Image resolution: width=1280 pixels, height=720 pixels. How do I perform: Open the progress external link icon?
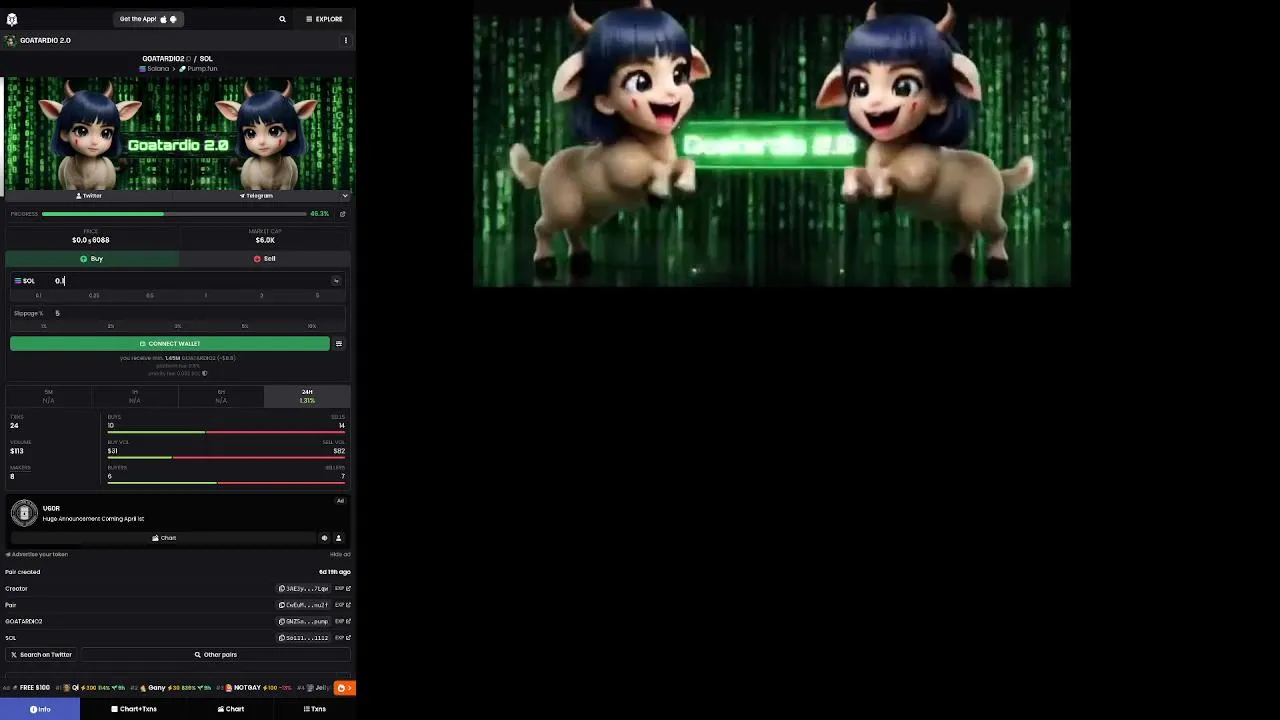[x=343, y=214]
